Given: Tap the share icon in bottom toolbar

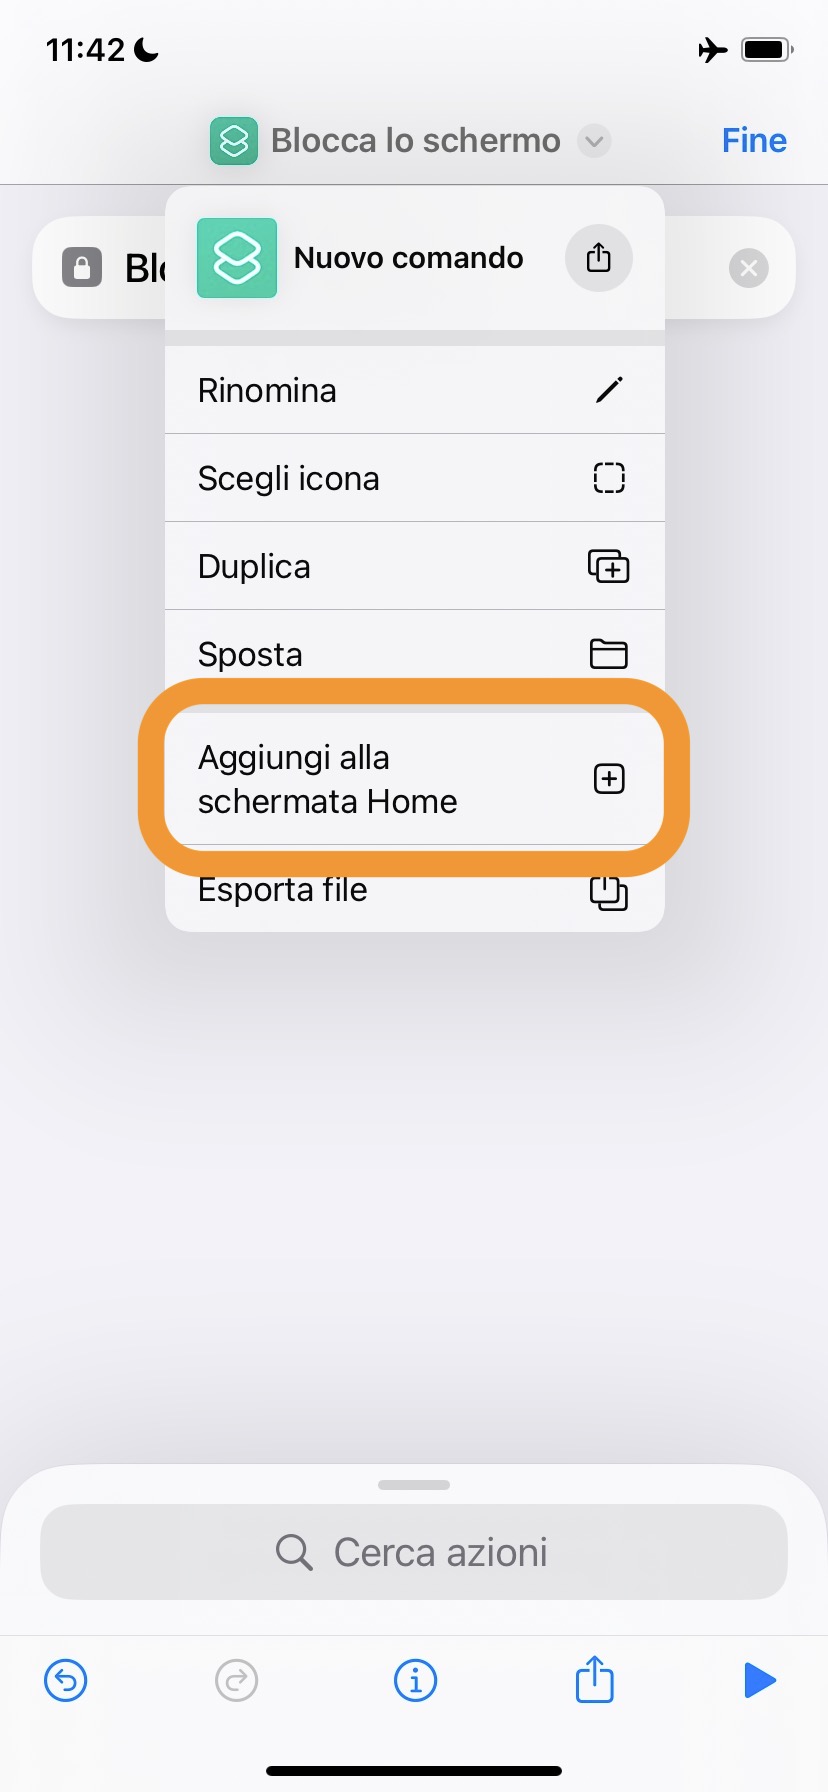Looking at the screenshot, I should 594,1680.
